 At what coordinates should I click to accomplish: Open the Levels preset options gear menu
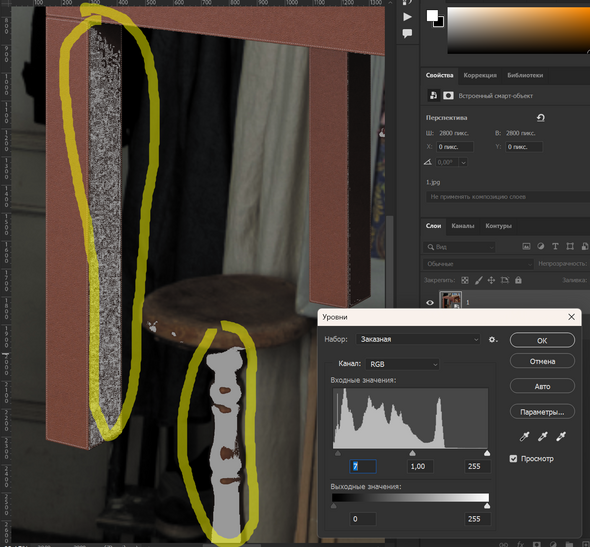(493, 340)
